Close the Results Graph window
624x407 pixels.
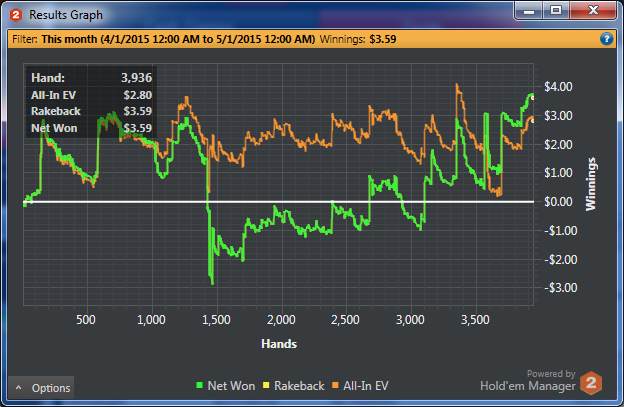(593, 11)
